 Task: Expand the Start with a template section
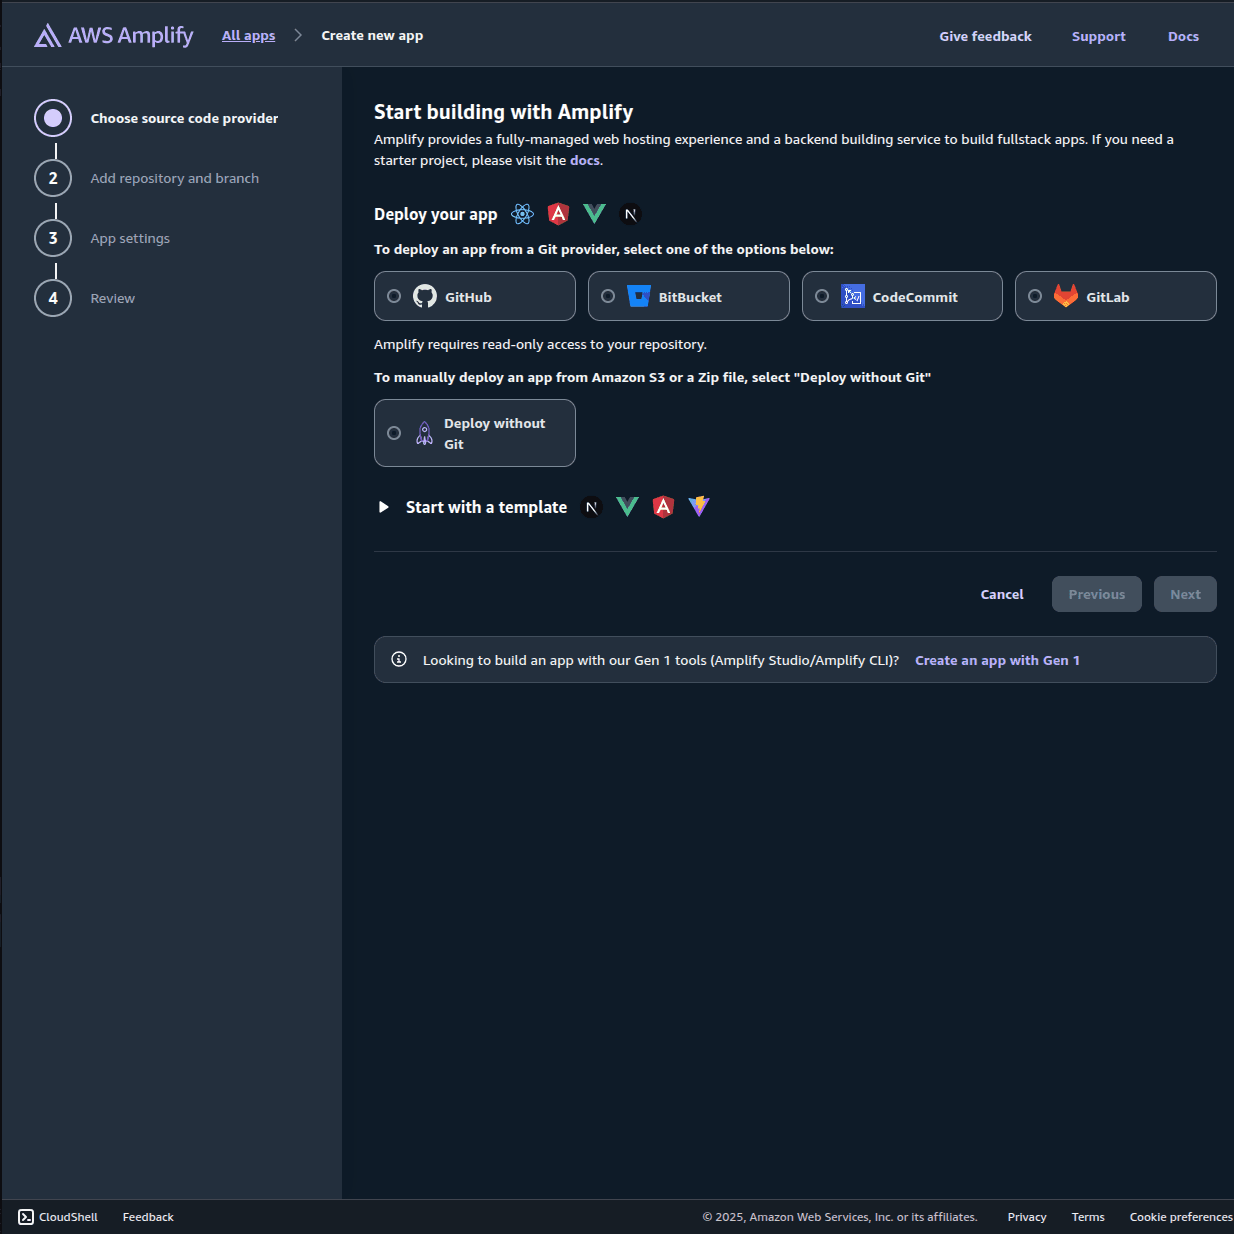[384, 507]
